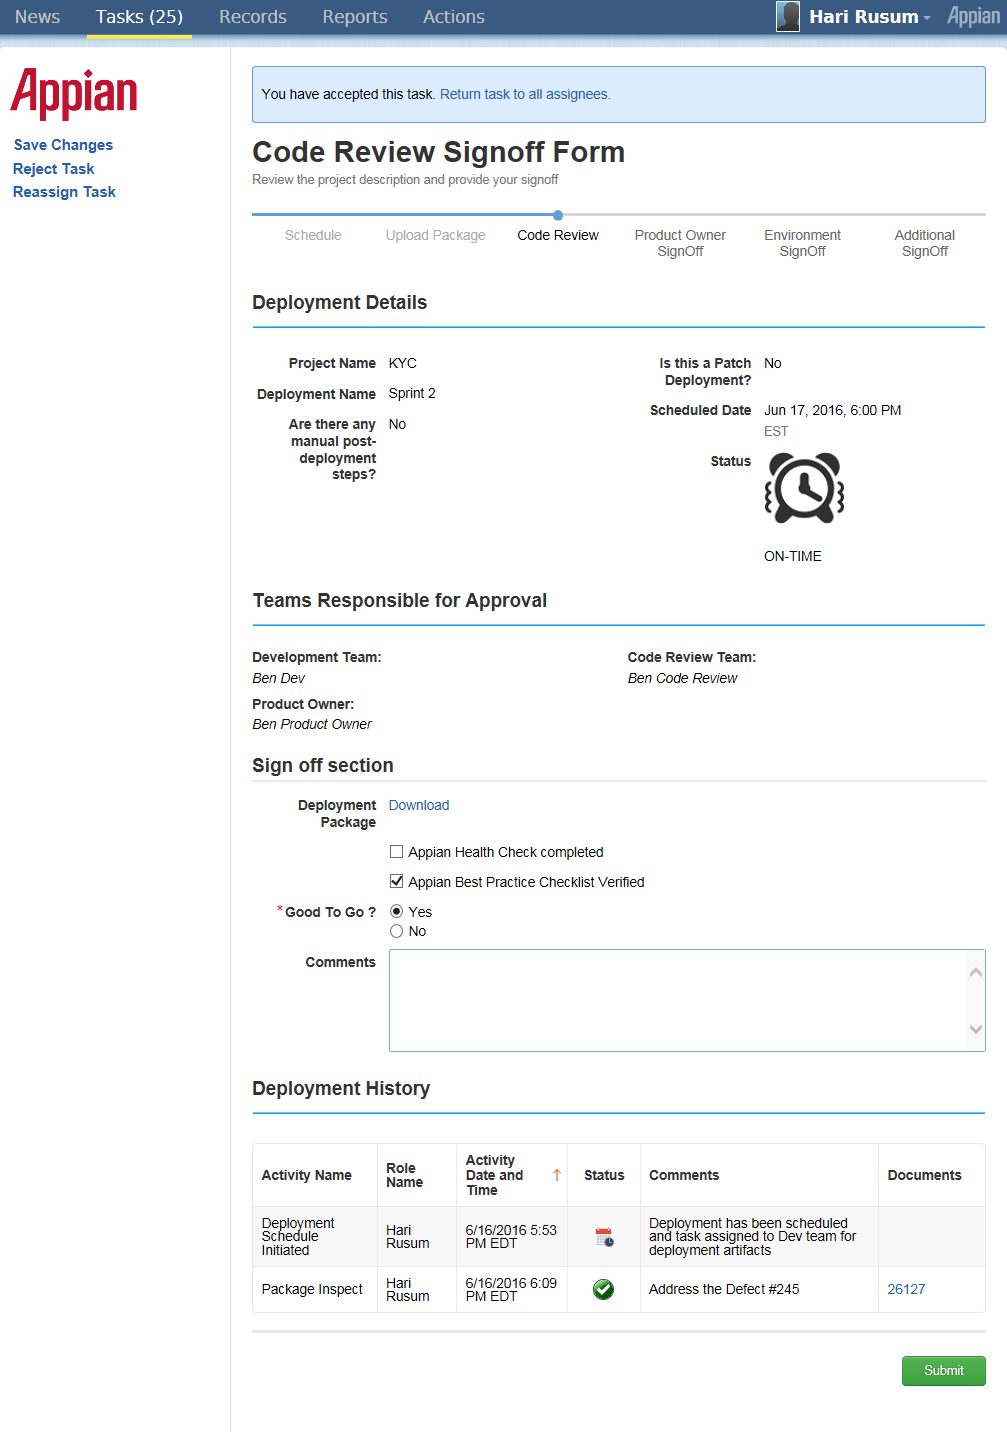Click the alarm clock ON-TIME status icon
The image size is (1007, 1432).
click(804, 488)
